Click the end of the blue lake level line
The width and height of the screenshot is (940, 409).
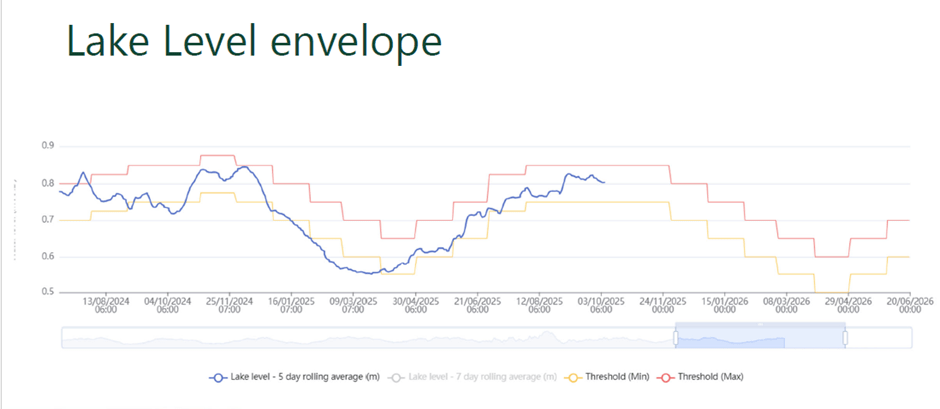(603, 182)
